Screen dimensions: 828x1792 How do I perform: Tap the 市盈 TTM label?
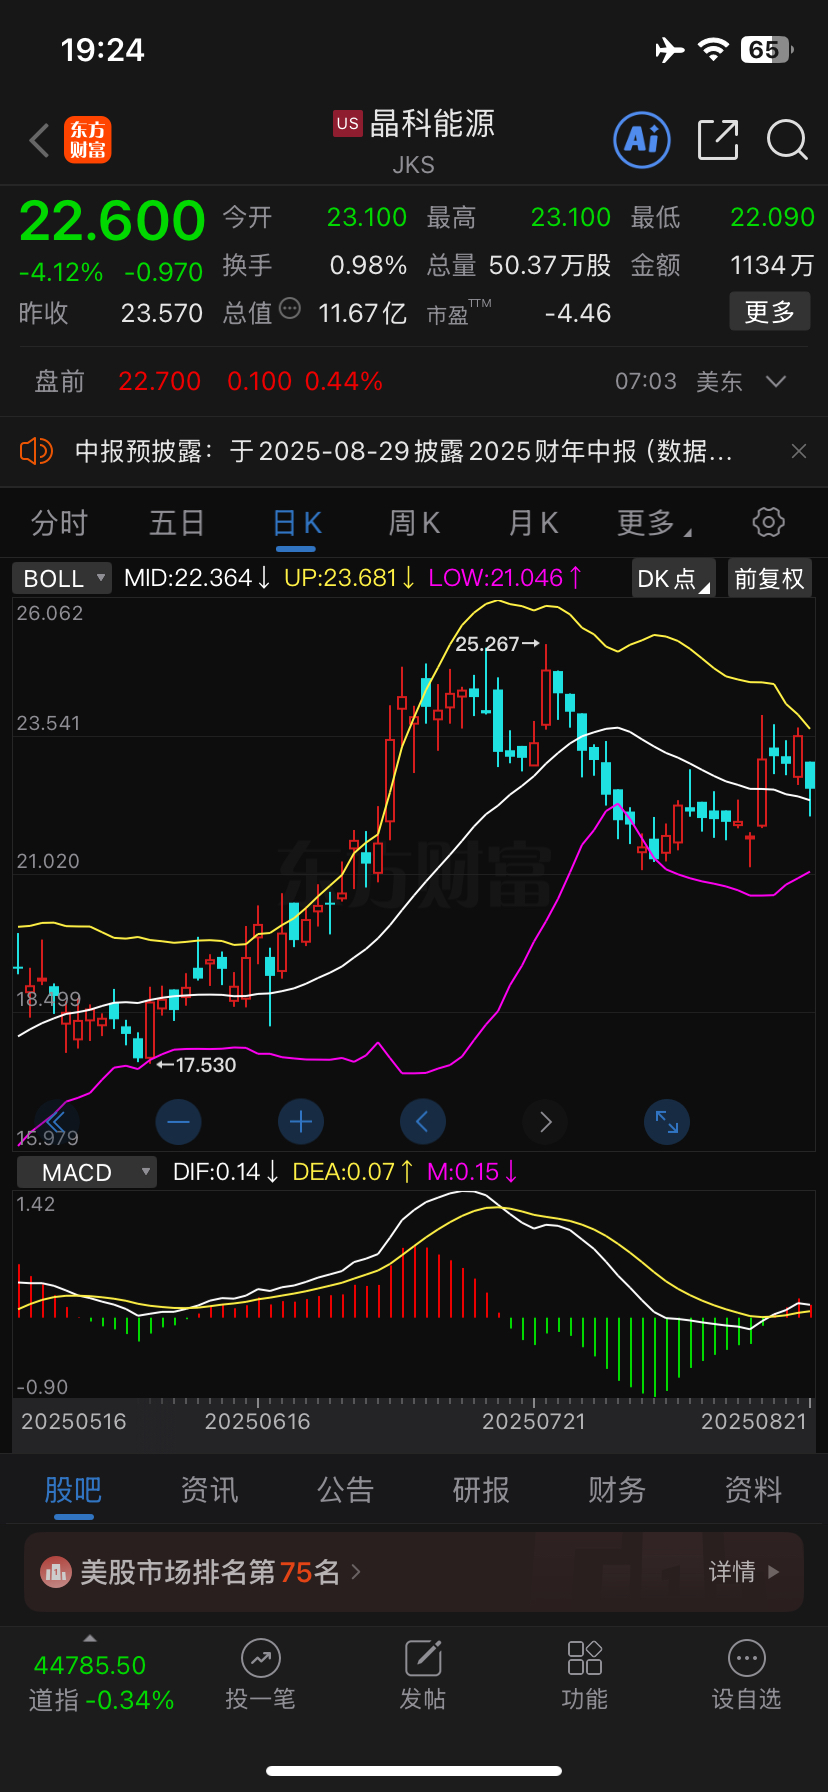tap(459, 313)
